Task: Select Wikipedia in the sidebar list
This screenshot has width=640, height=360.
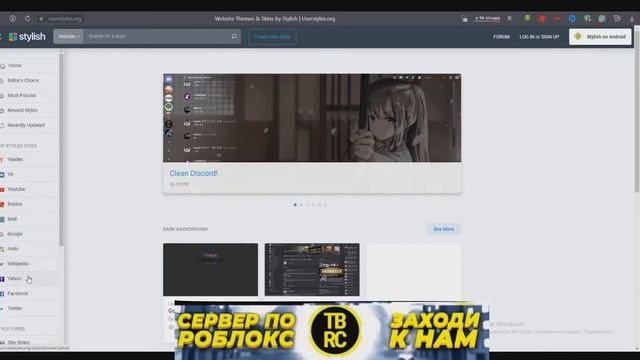Action: pyautogui.click(x=18, y=264)
